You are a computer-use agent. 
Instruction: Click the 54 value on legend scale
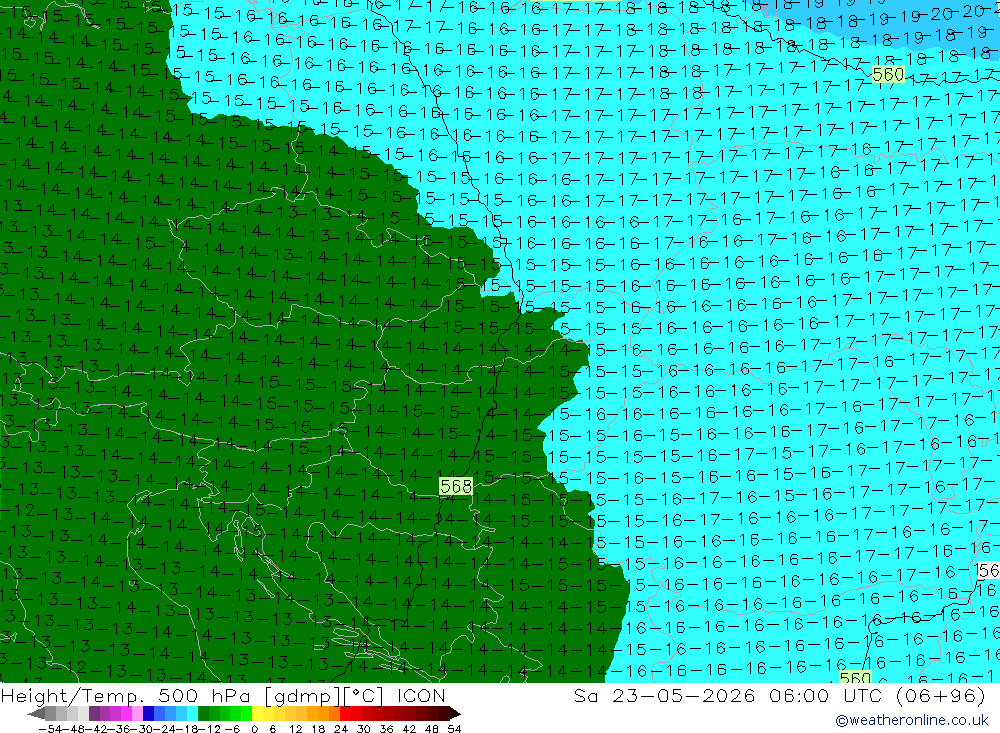click(454, 729)
